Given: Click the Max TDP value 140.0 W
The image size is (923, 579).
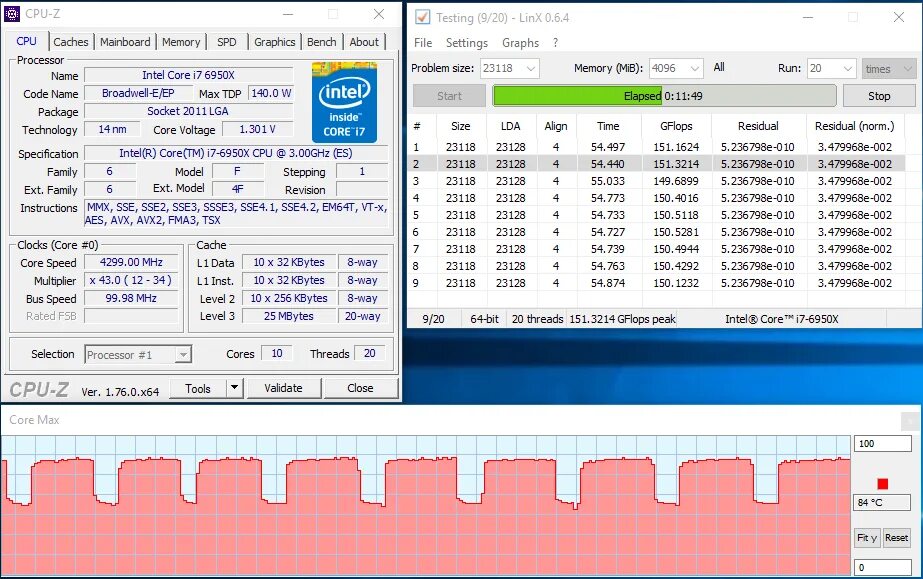Looking at the screenshot, I should [271, 93].
